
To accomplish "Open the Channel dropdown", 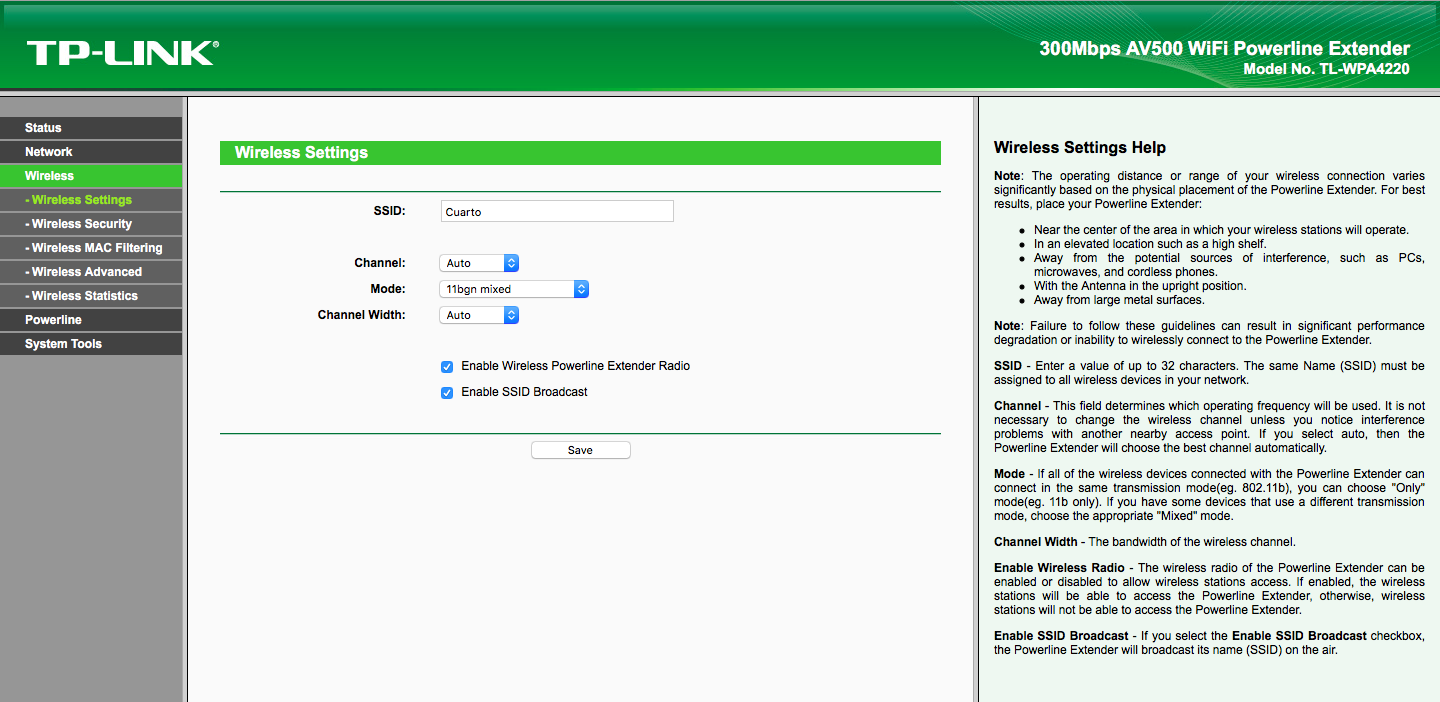I will [479, 263].
